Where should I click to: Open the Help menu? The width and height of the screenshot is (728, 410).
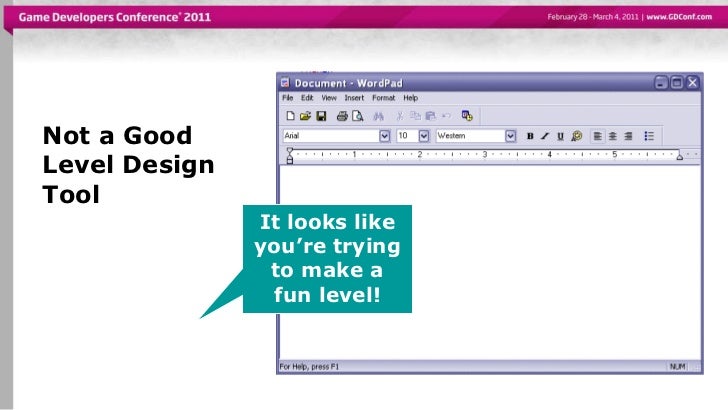pos(410,98)
